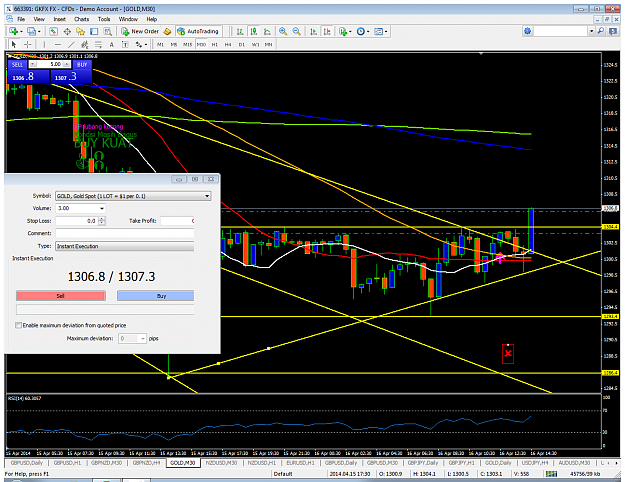Screen dimensions: 625x482
Task: Switch timeframe to H4
Action: (x=228, y=45)
